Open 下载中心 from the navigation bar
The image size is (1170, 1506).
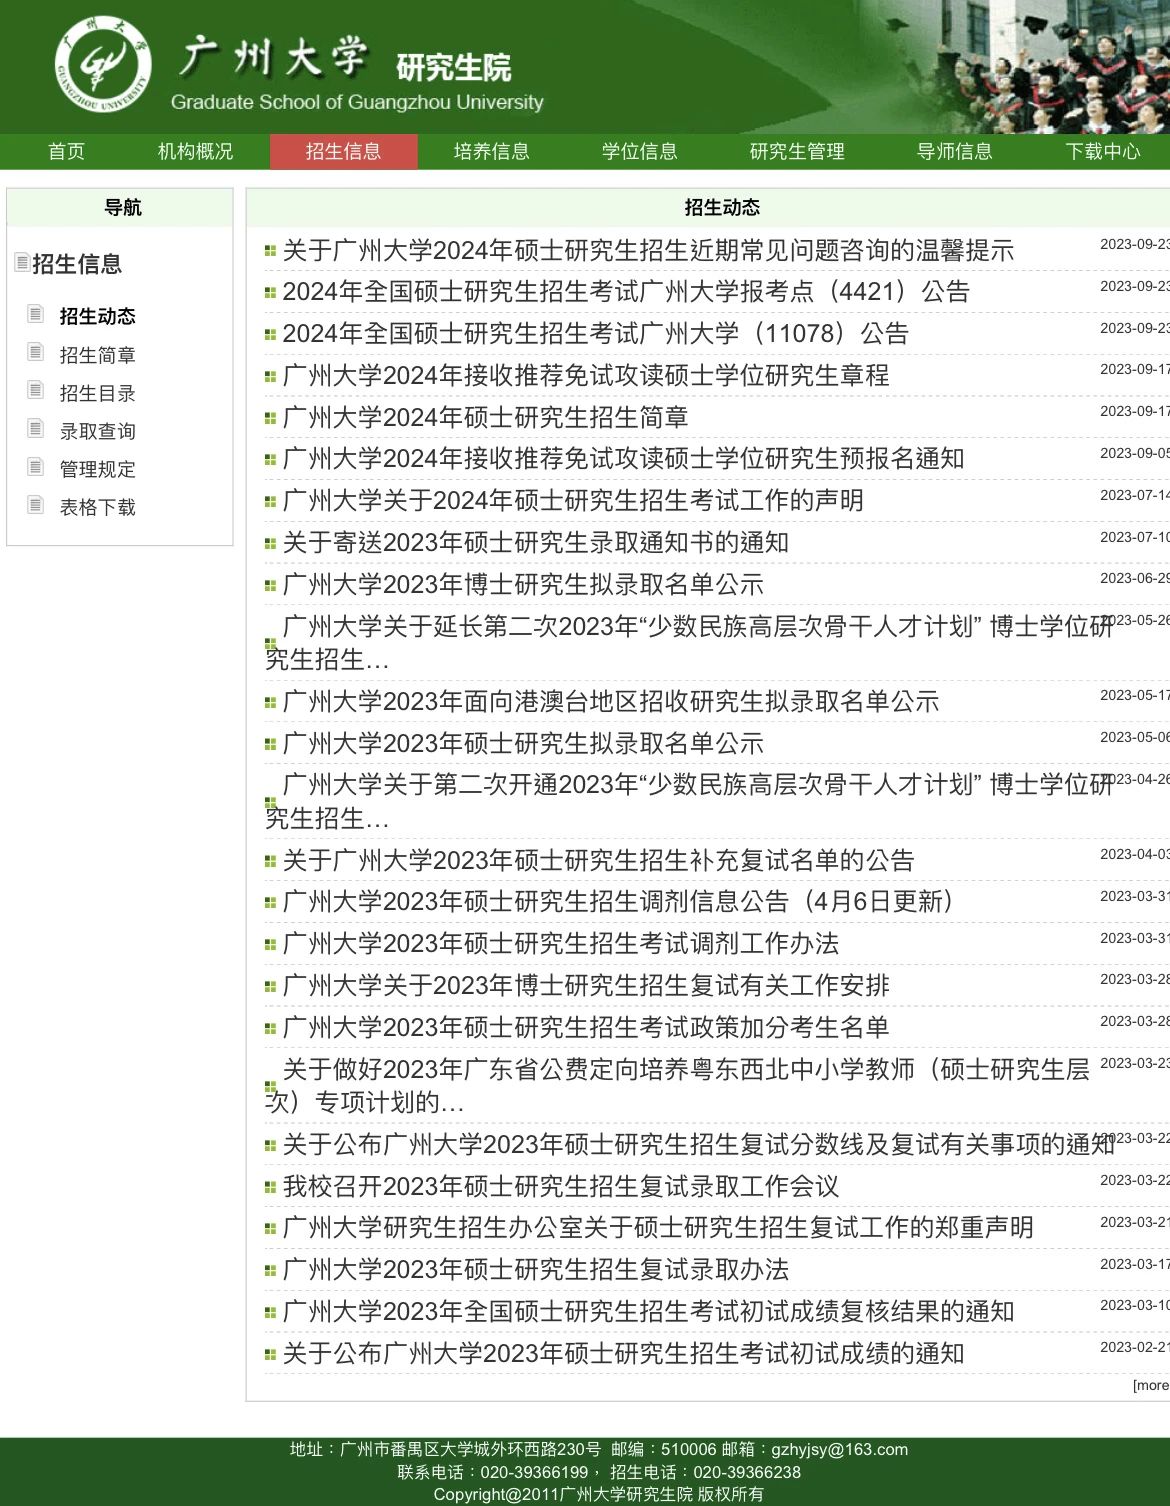(1102, 151)
